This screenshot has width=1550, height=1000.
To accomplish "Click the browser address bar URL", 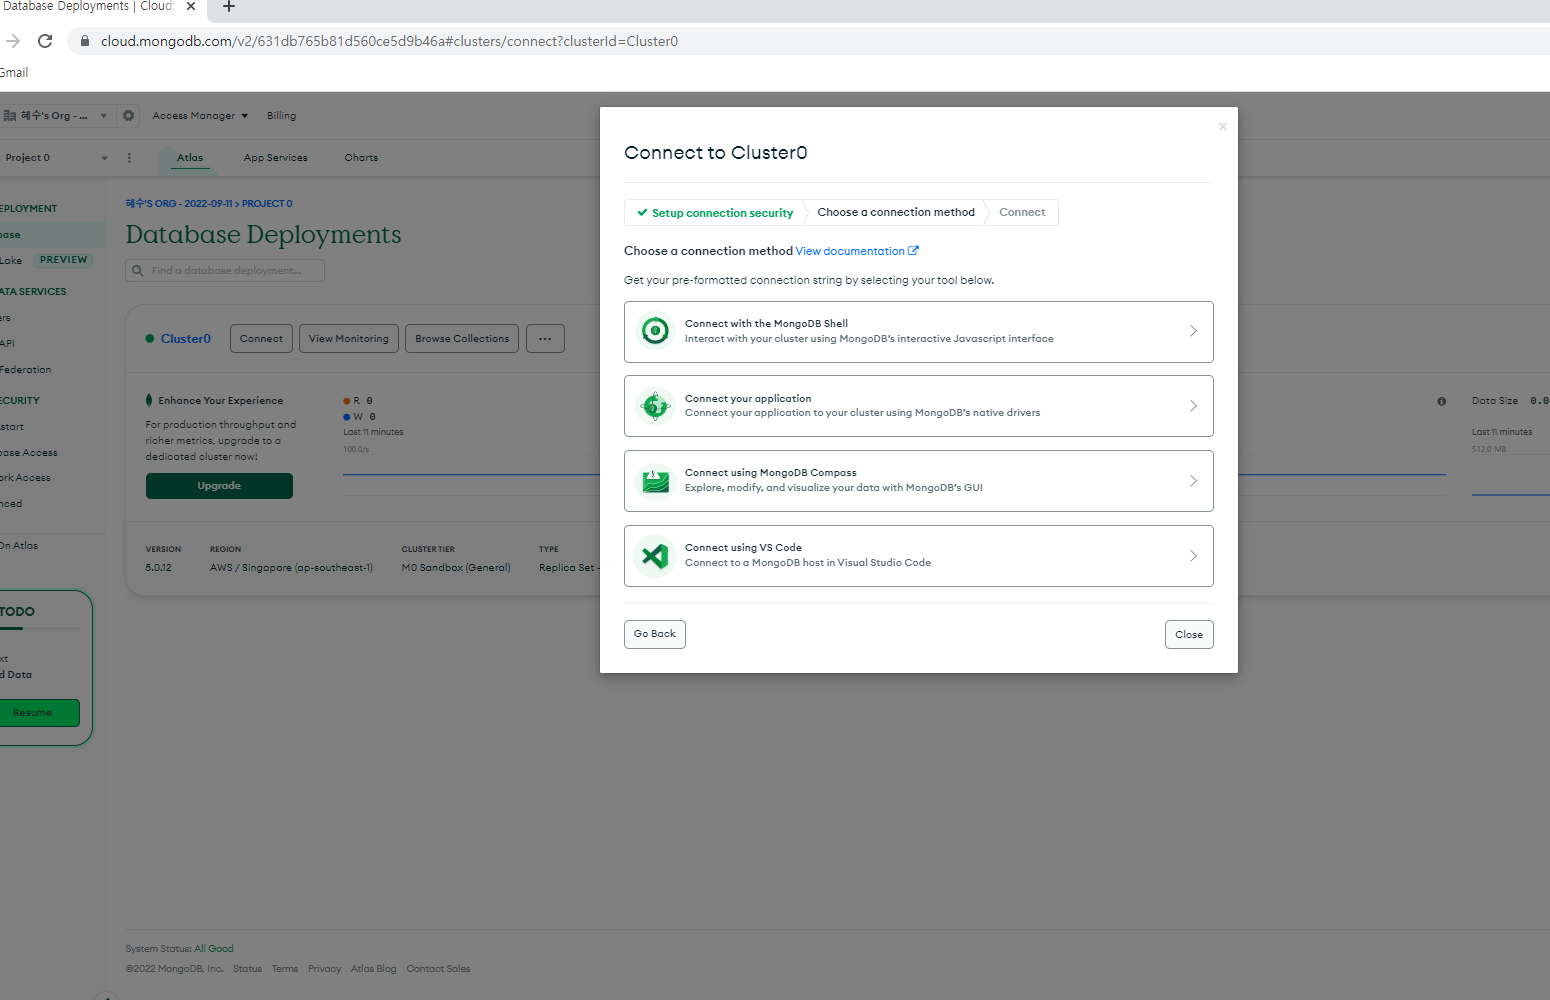I will pyautogui.click(x=389, y=41).
